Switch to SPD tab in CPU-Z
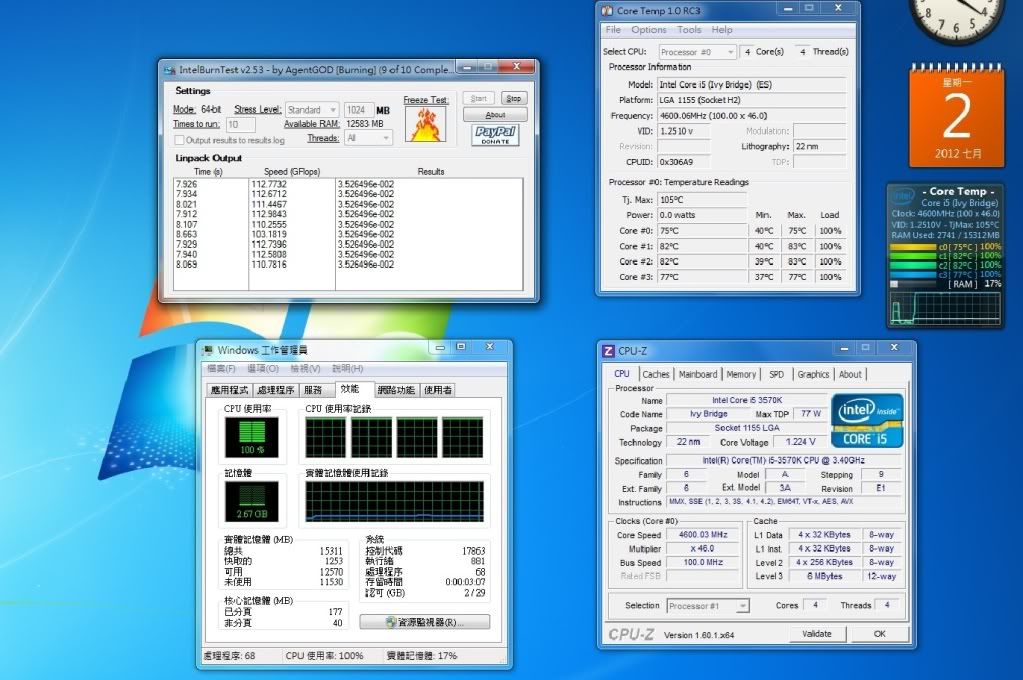 tap(776, 375)
